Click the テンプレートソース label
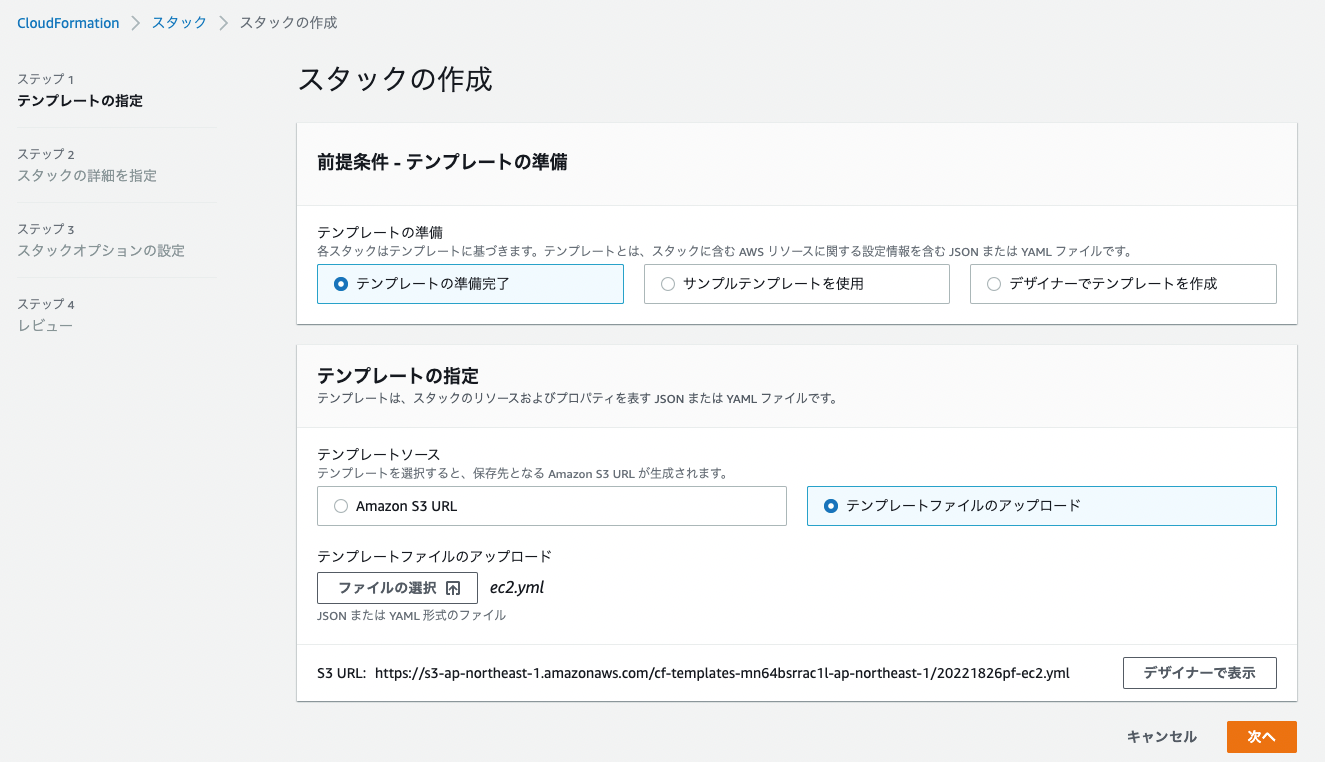The height and width of the screenshot is (762, 1325). (379, 455)
